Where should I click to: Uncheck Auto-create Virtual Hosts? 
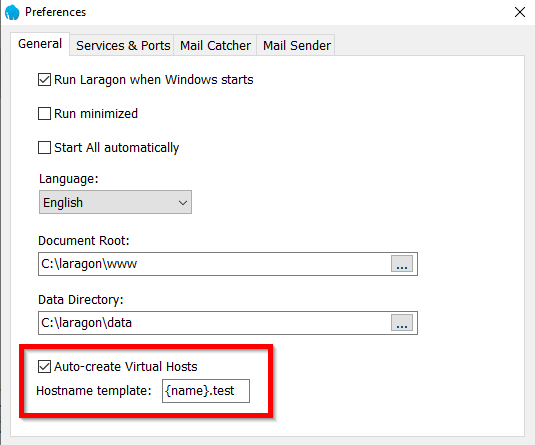44,367
